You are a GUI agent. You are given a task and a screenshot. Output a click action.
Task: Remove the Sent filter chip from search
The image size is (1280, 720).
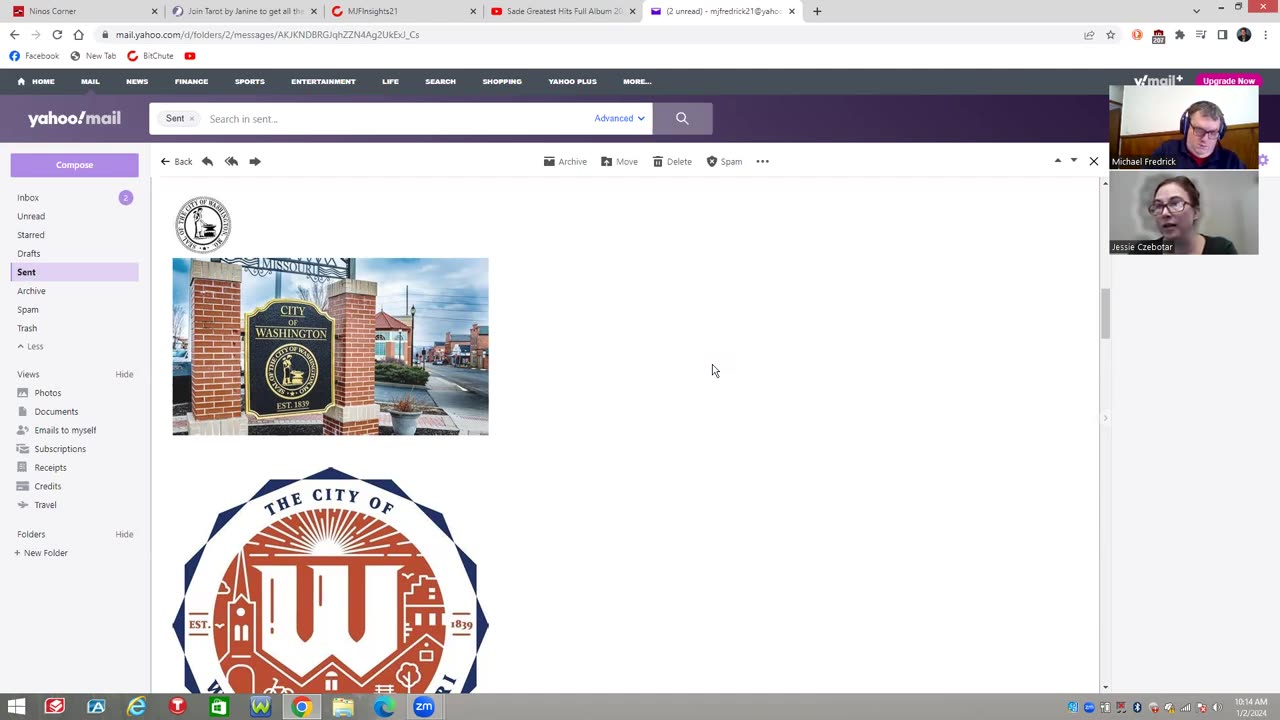point(191,119)
